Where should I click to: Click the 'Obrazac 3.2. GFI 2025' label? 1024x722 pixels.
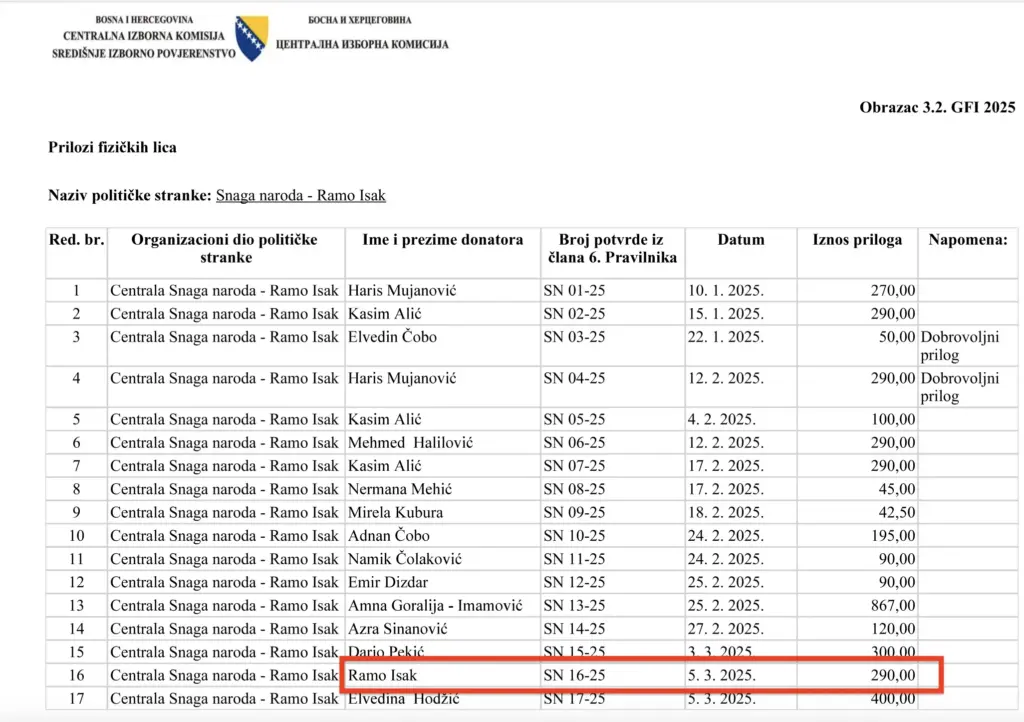tap(937, 107)
